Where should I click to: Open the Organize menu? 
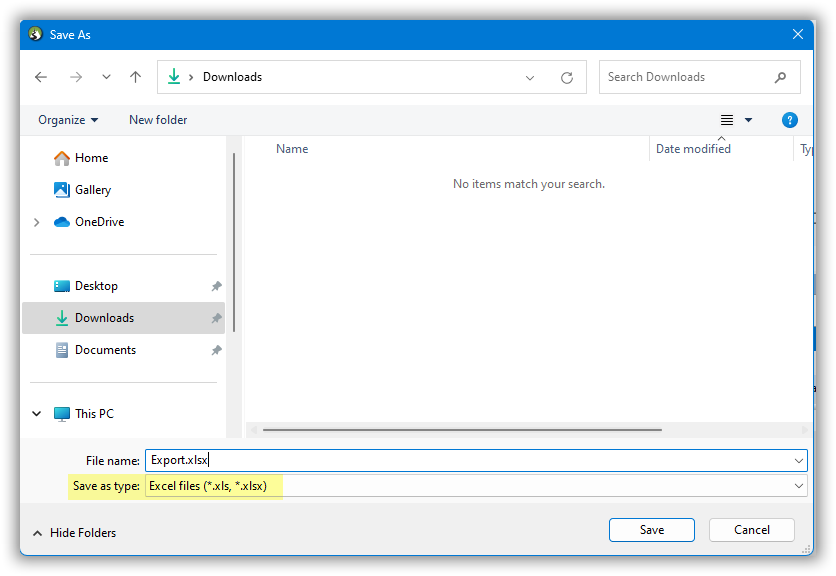pyautogui.click(x=68, y=120)
